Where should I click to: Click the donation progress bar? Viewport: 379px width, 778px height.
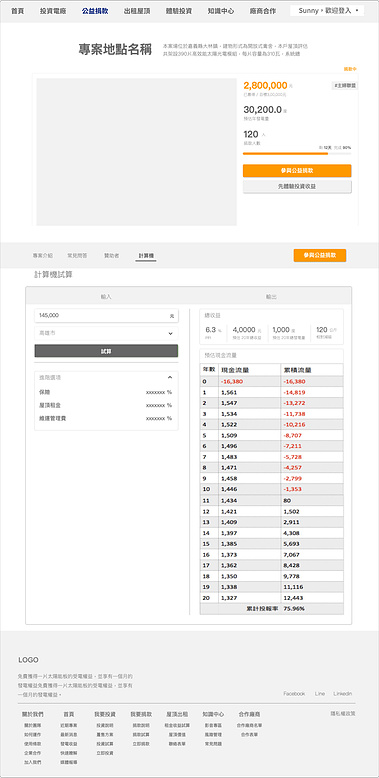[x=297, y=154]
